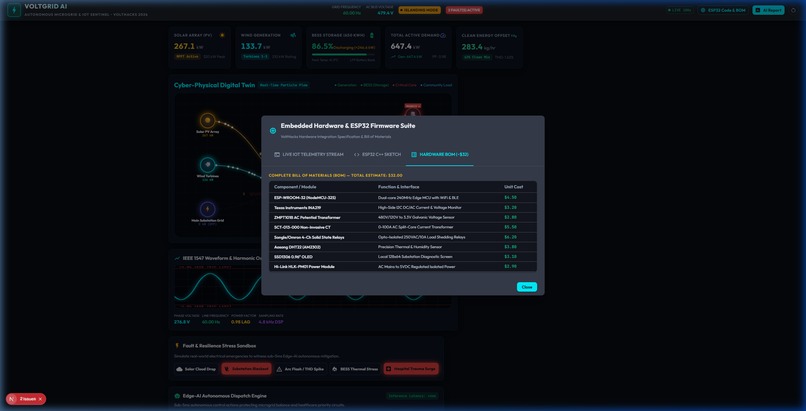Click the BESS storage charge progress bar

pyautogui.click(x=343, y=54)
